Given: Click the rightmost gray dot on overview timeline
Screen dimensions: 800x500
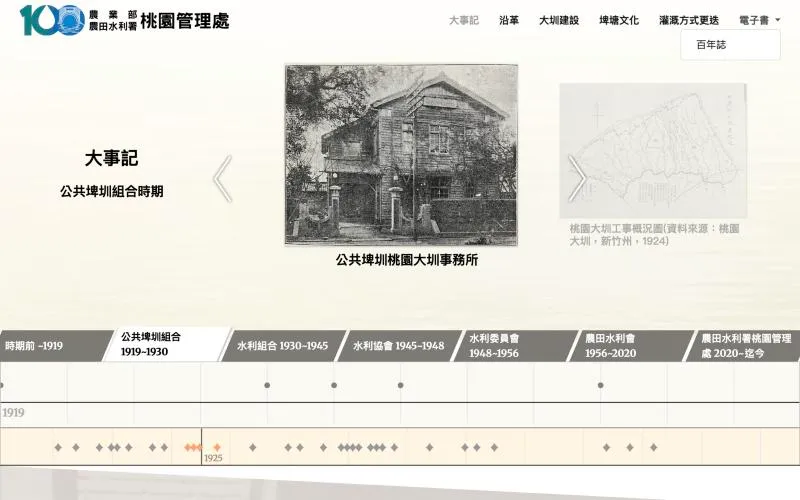Looking at the screenshot, I should (601, 385).
